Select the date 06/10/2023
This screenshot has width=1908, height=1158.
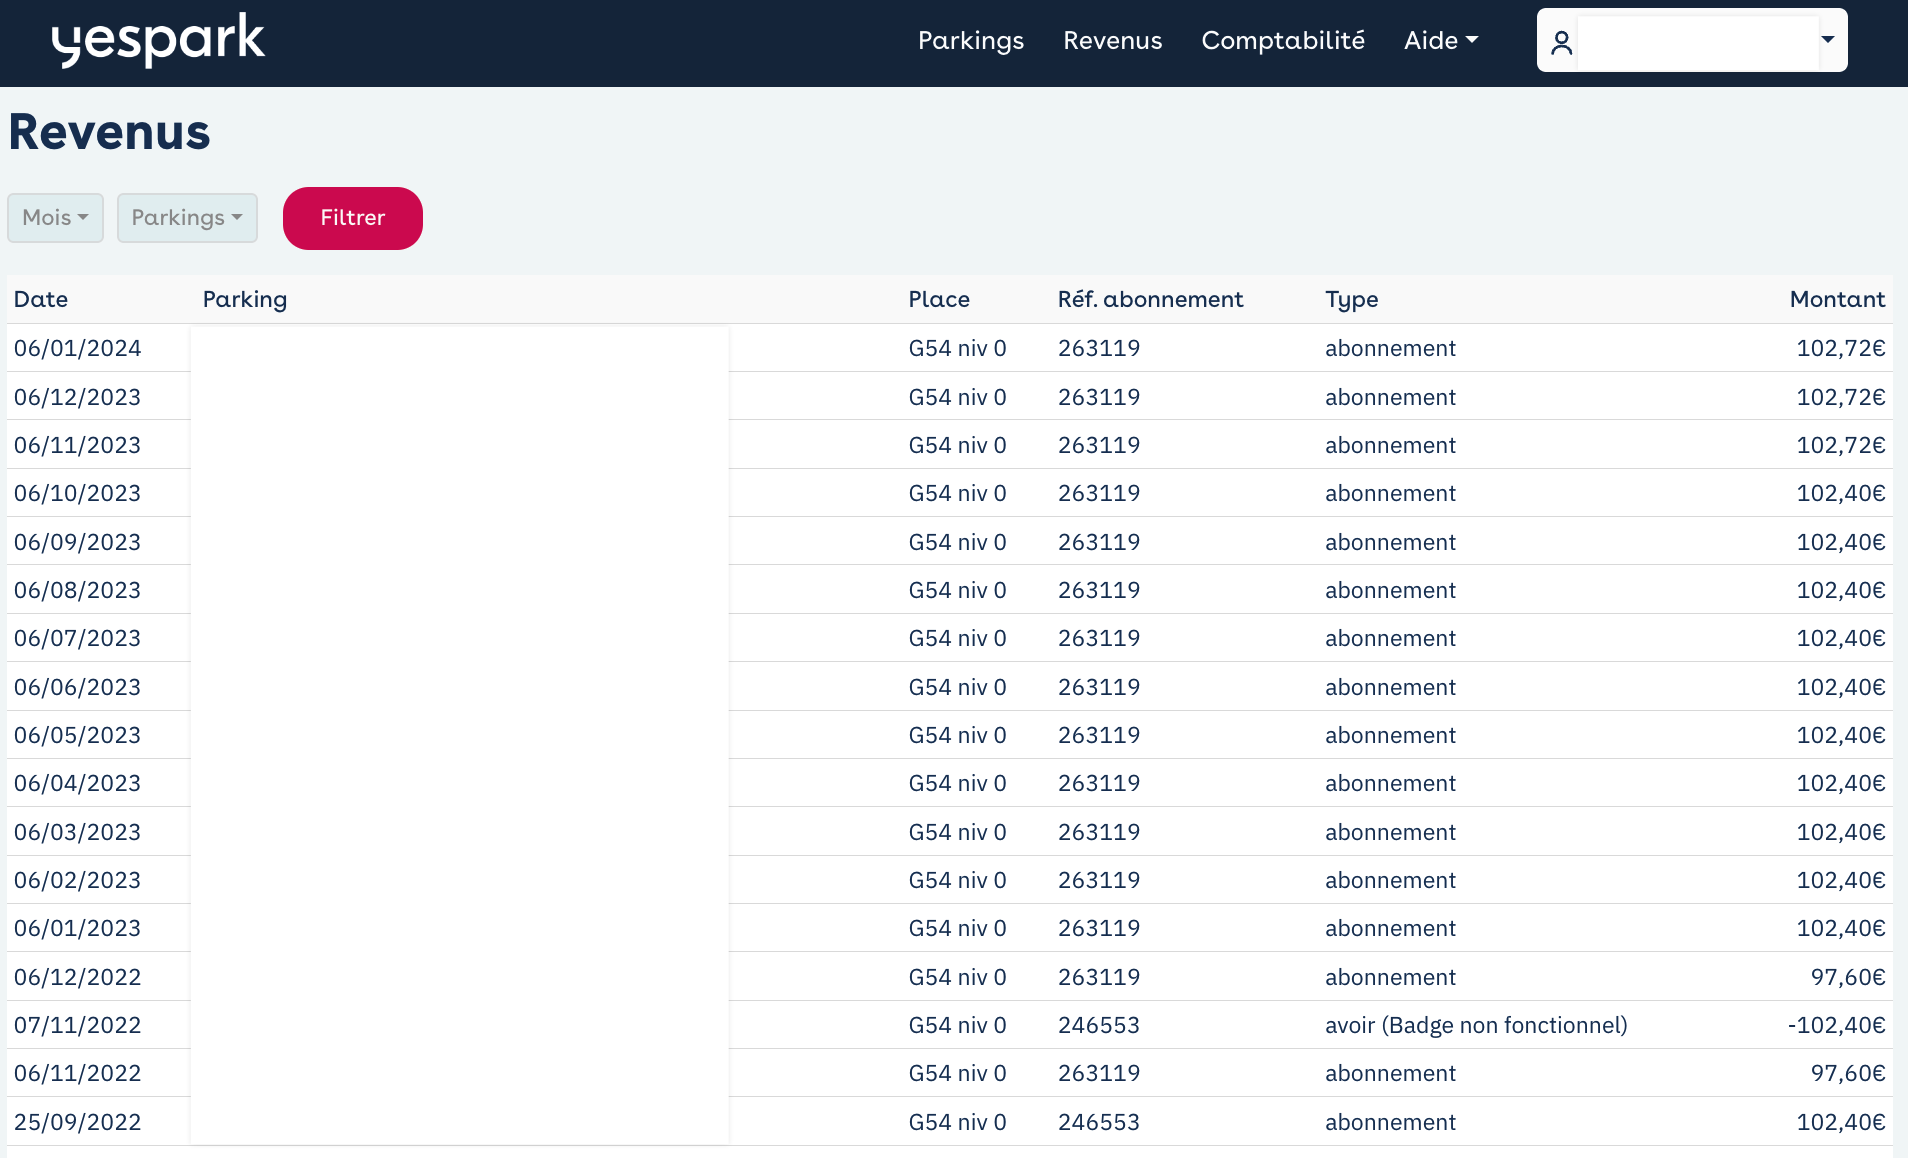coord(78,493)
